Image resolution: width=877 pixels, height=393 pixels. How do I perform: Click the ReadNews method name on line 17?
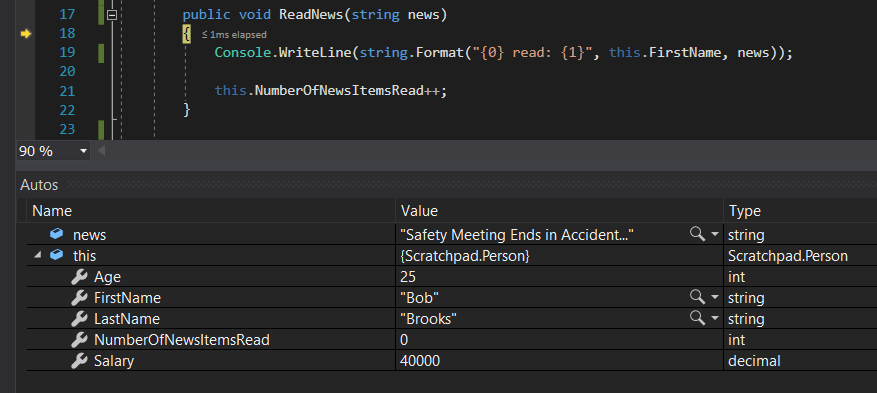[x=312, y=15]
